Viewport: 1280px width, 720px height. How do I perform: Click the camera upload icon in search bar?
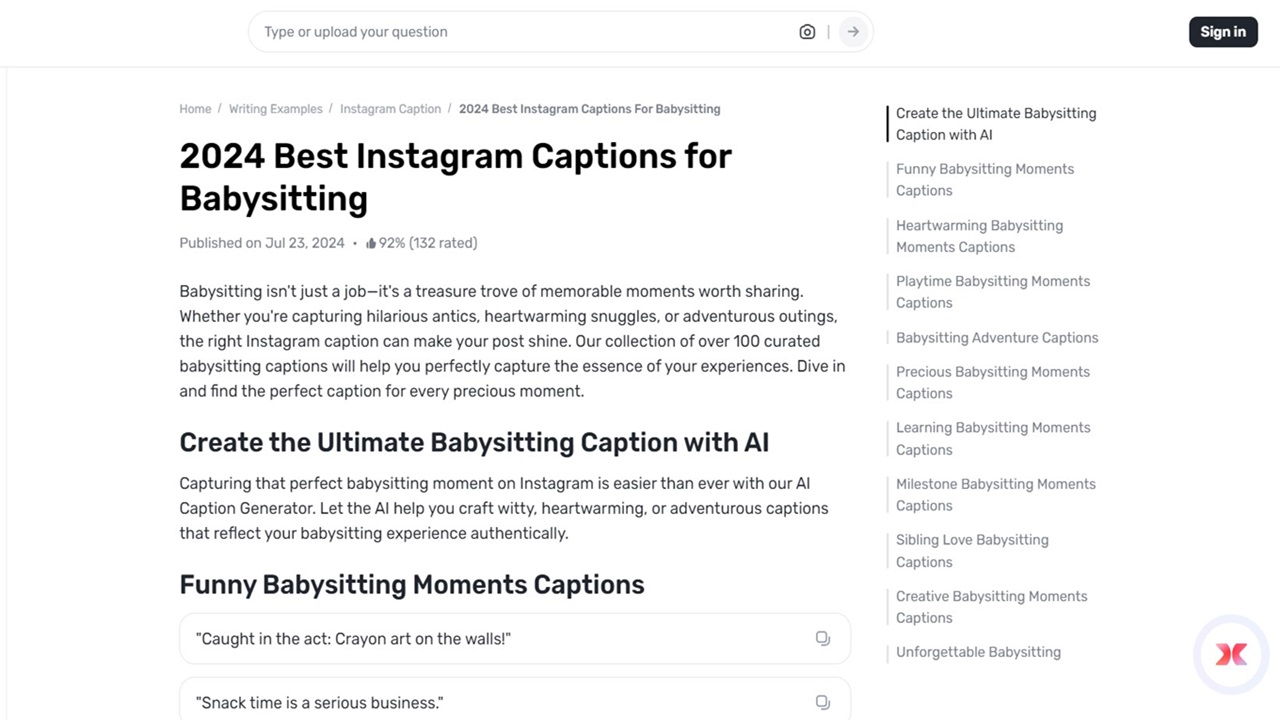point(807,31)
